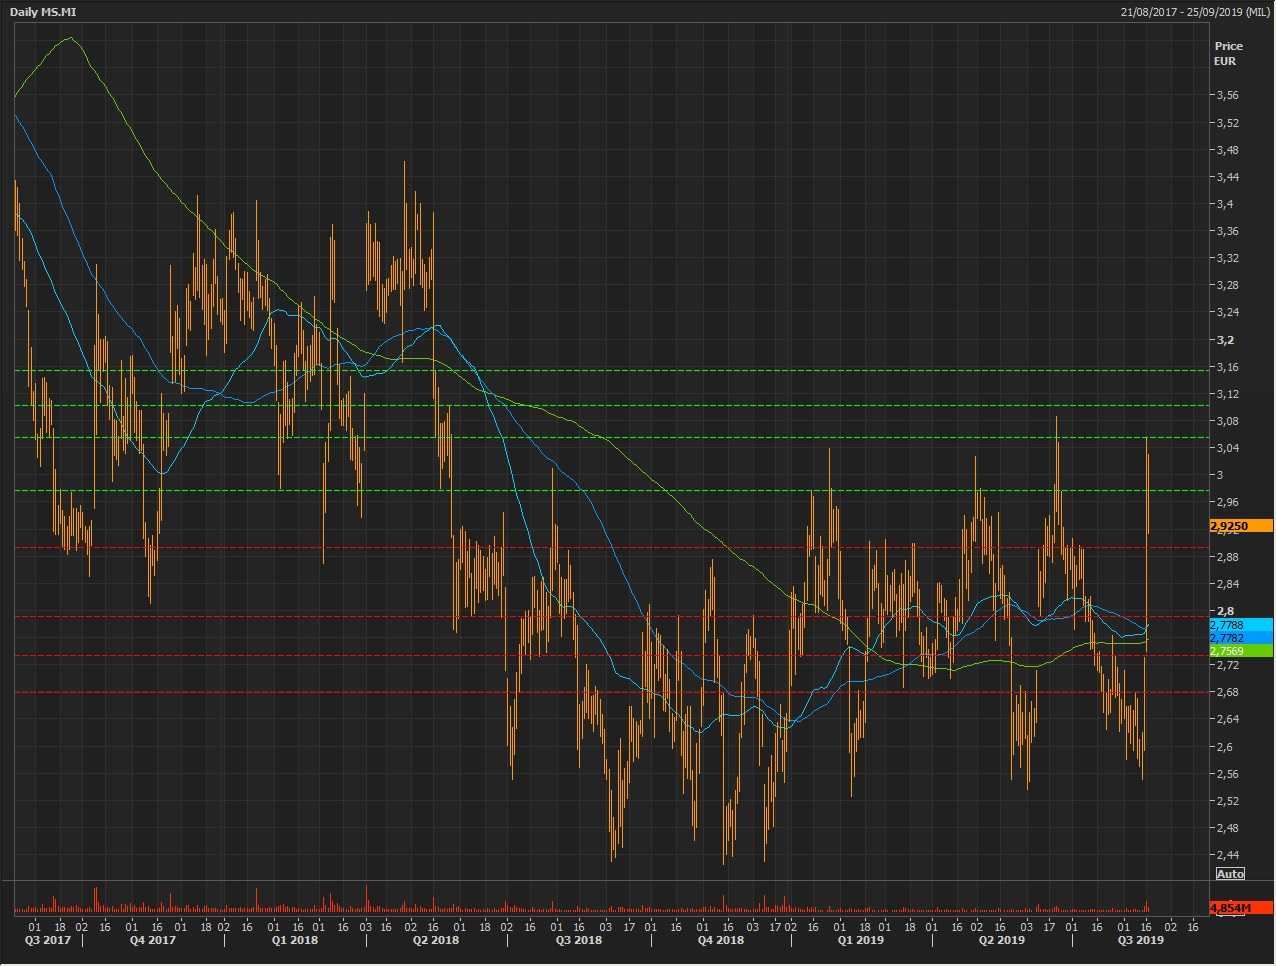The image size is (1276, 966).
Task: Select the green 2,7569 moving average tag
Action: coord(1241,651)
